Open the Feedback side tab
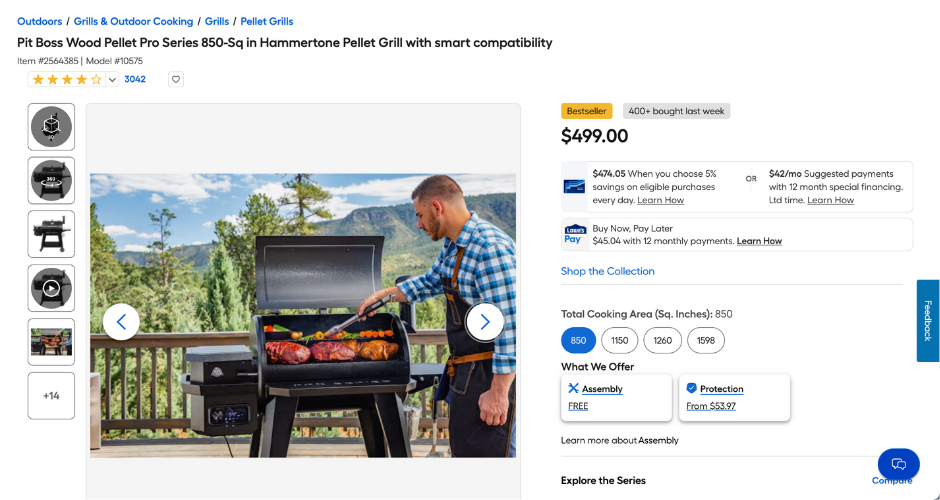940x500 pixels. point(928,320)
